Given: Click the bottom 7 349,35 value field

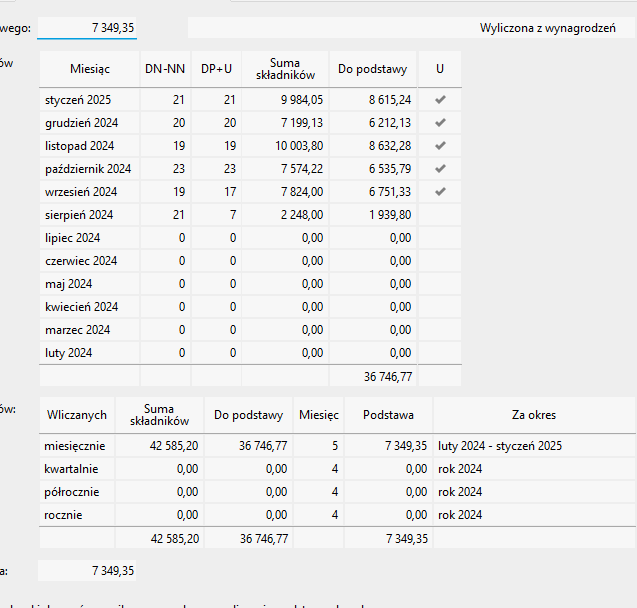Looking at the screenshot, I should (87, 571).
